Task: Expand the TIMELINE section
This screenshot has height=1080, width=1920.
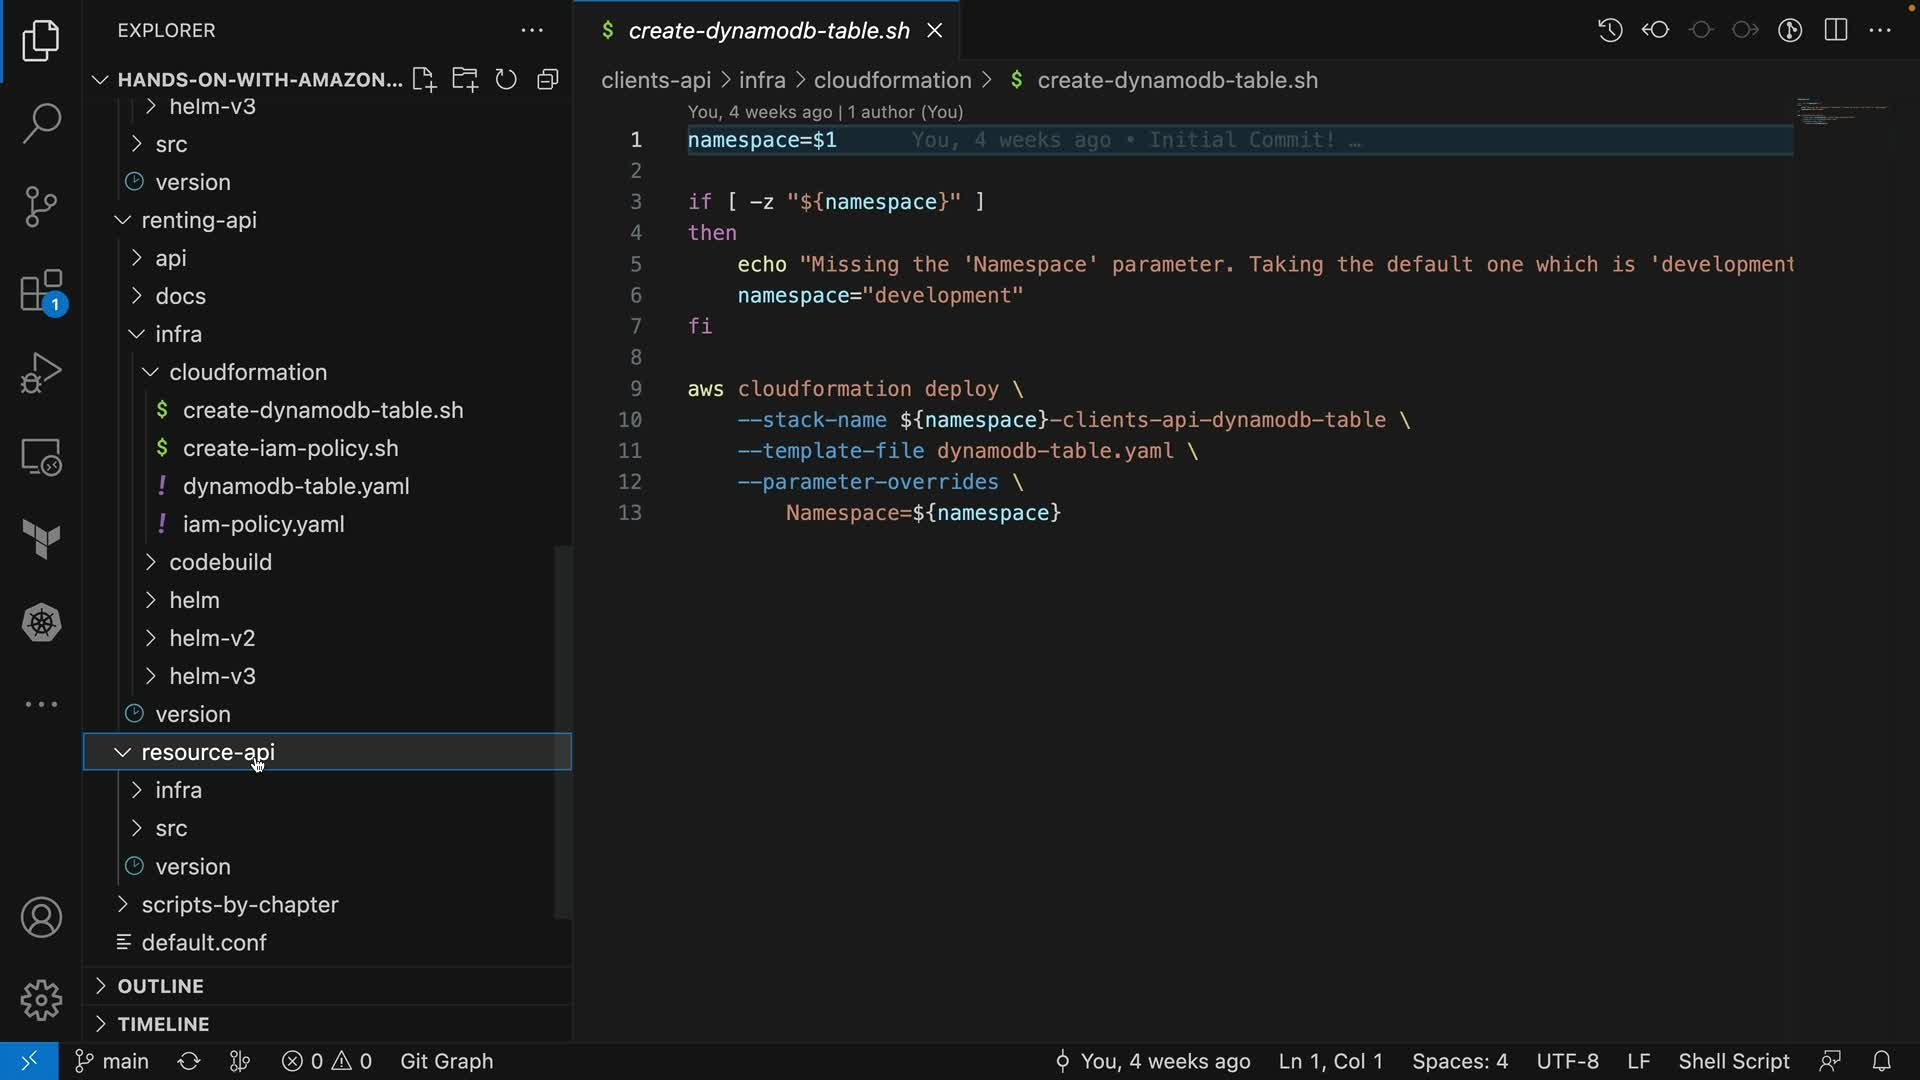Action: click(163, 1024)
